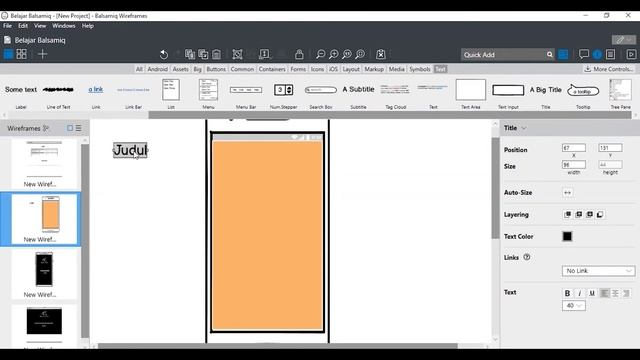Click Bring Forward layering icon
Screen dimensions: 640x360
pyautogui.click(x=579, y=215)
